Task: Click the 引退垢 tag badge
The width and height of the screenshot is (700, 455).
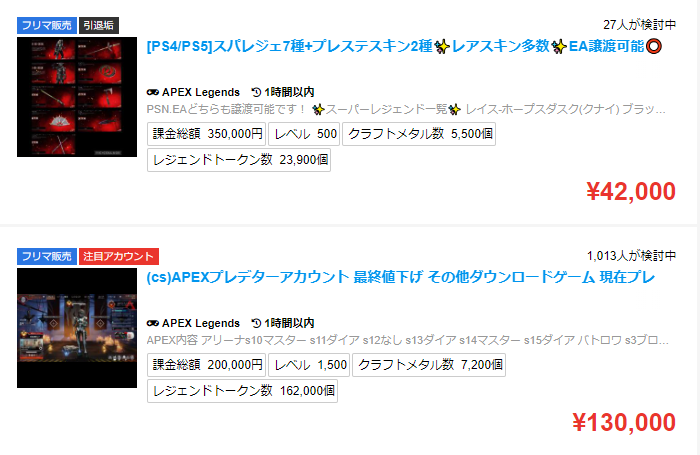Action: click(x=99, y=25)
